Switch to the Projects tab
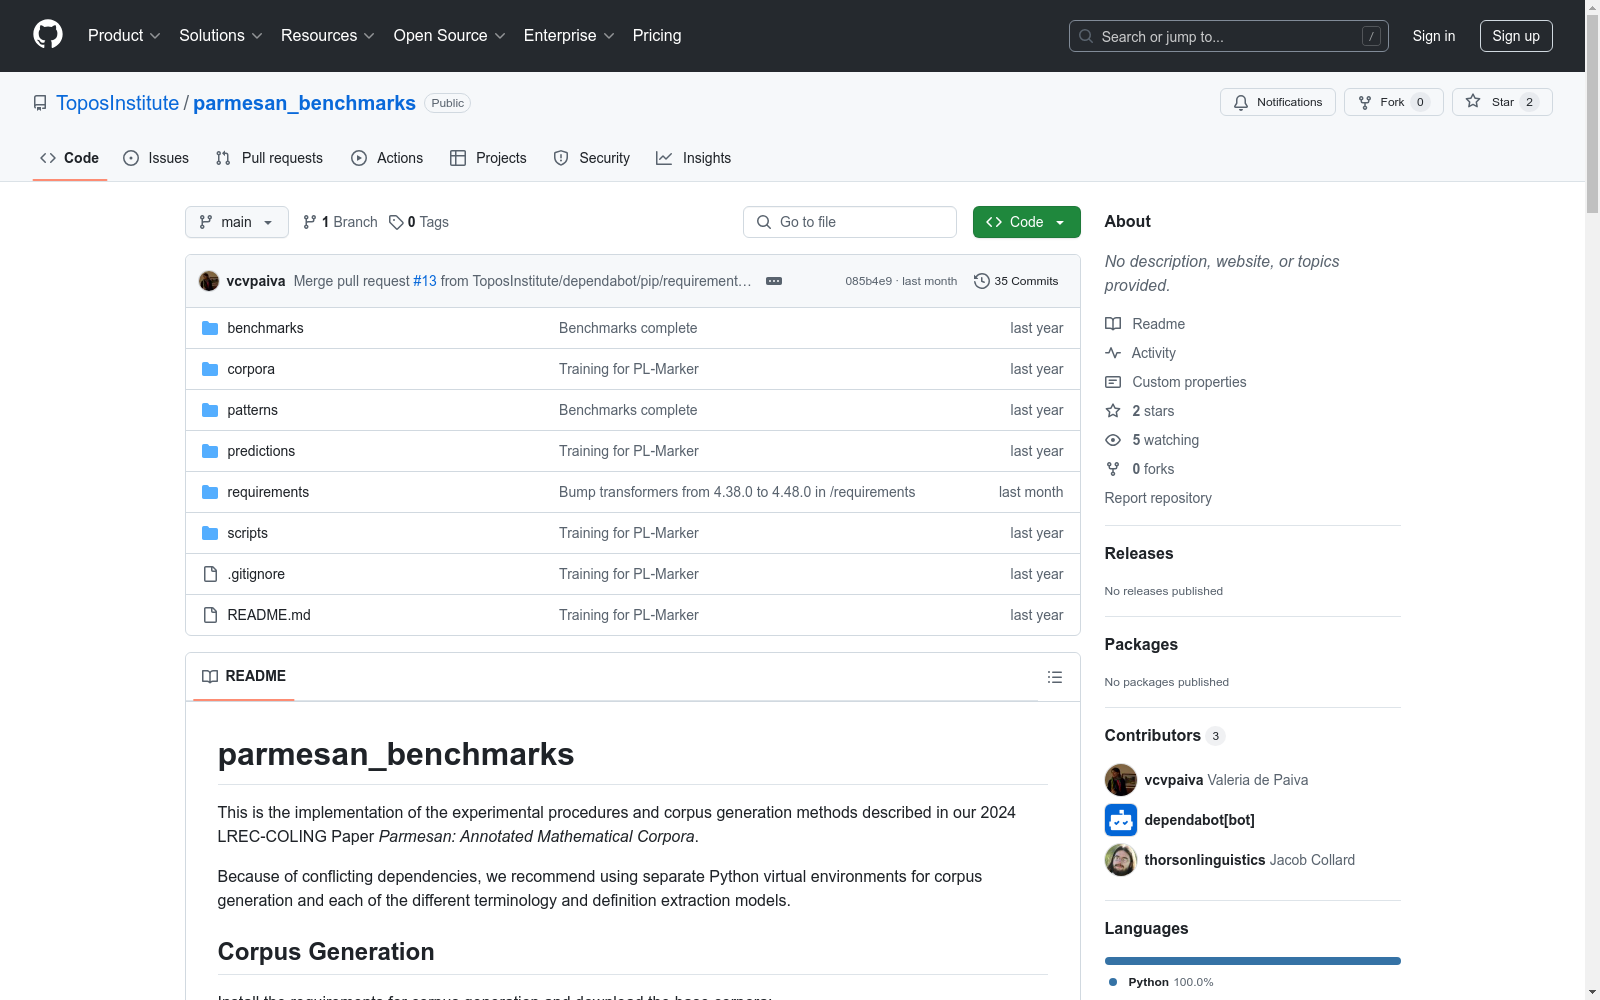The width and height of the screenshot is (1600, 1000). point(488,158)
